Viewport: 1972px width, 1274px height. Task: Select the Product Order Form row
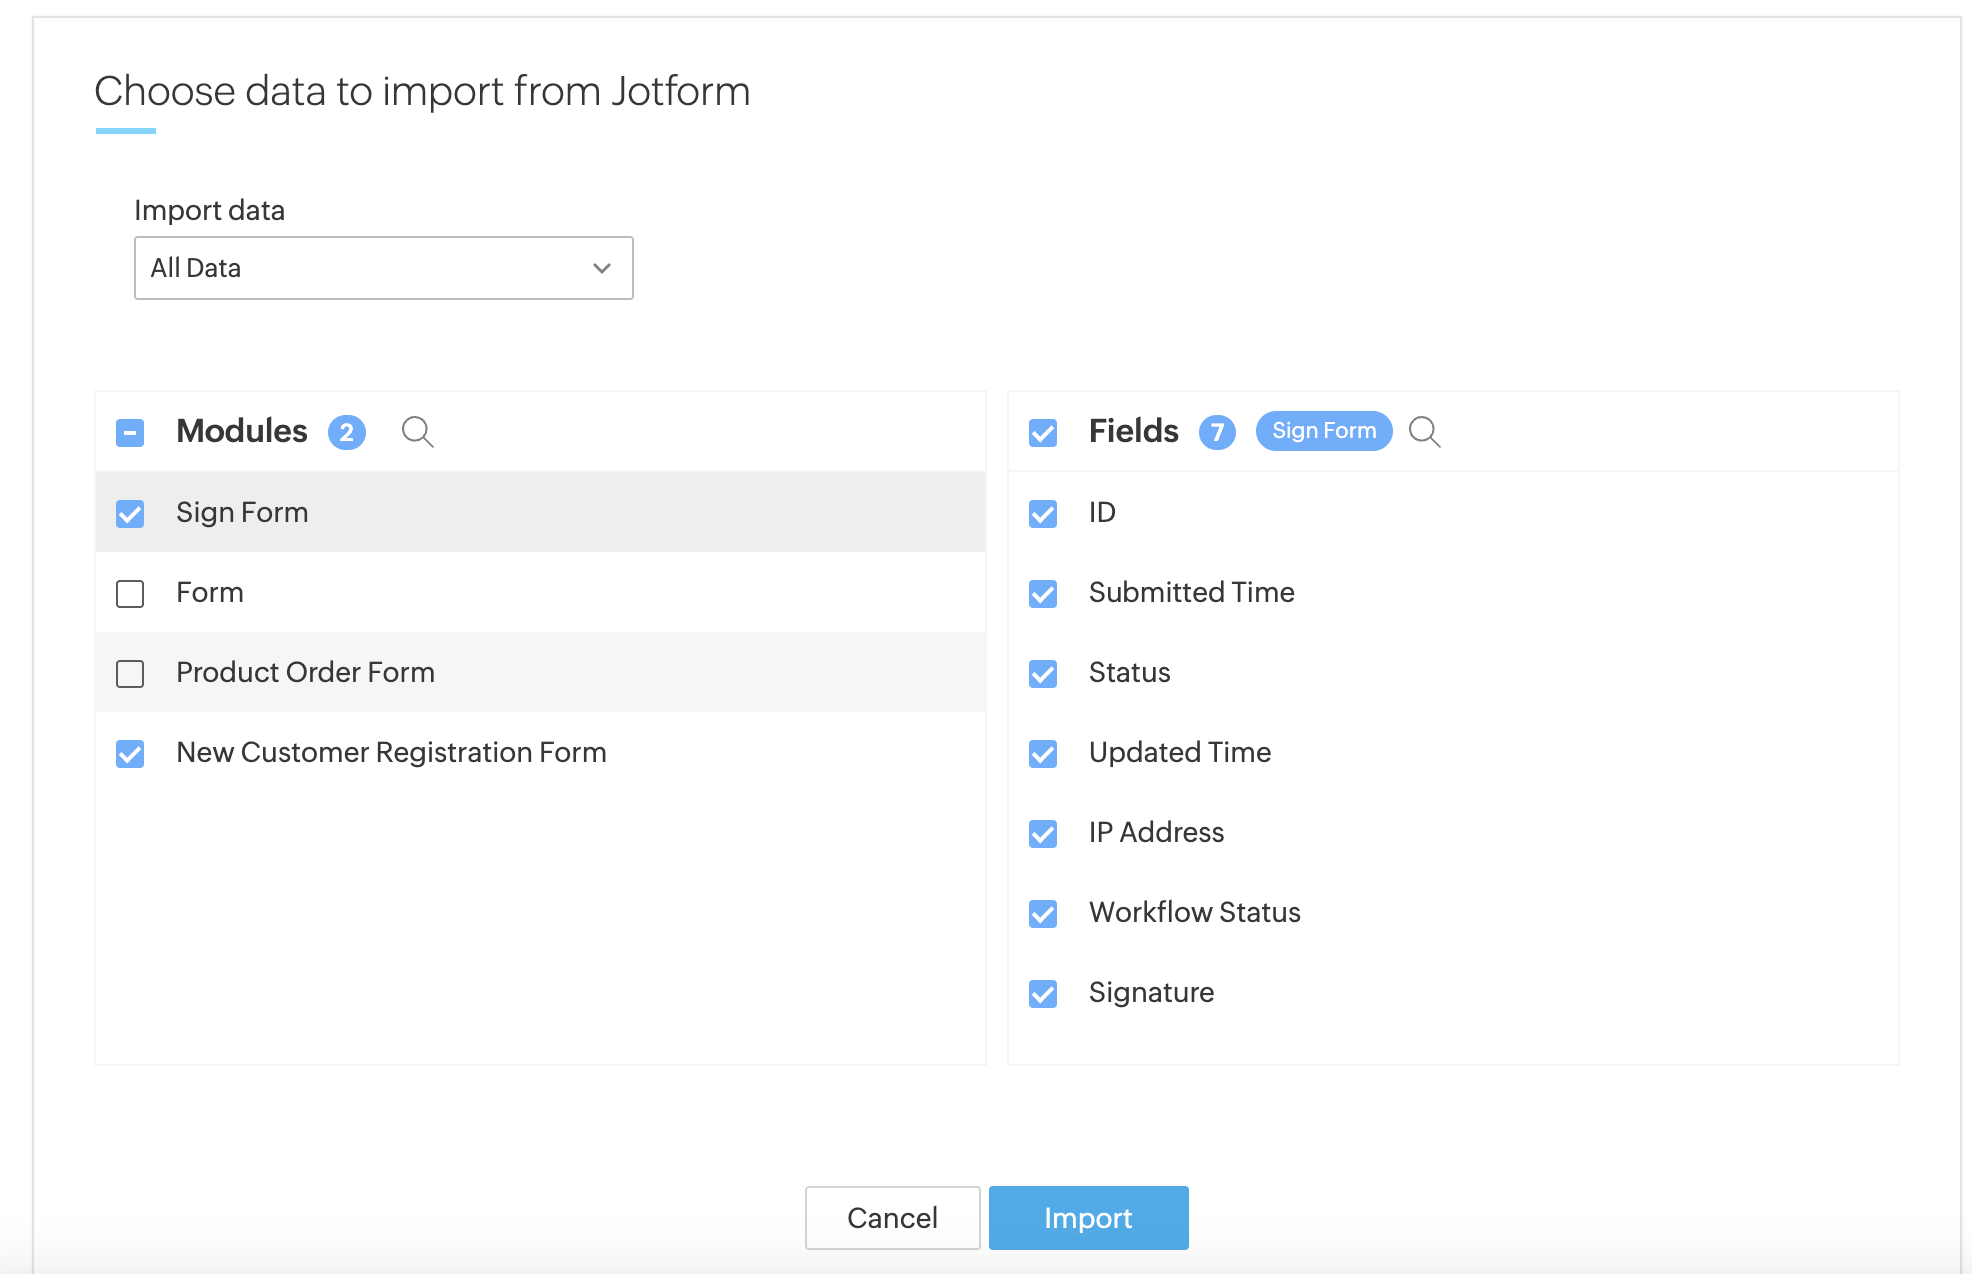coord(540,672)
